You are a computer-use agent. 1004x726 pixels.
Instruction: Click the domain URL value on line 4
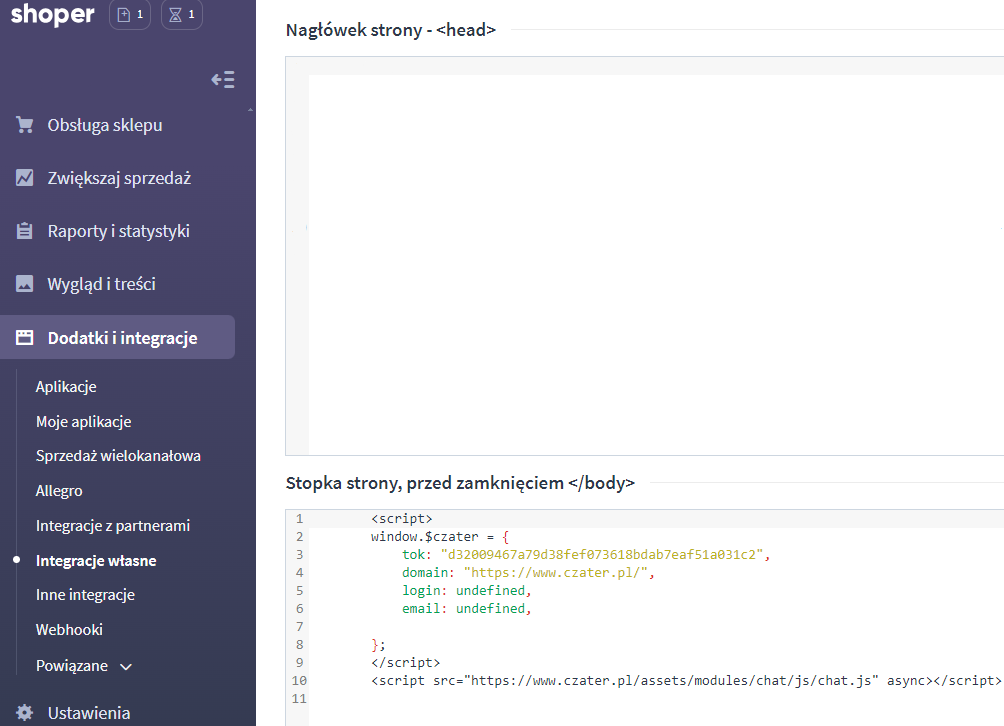(555, 572)
